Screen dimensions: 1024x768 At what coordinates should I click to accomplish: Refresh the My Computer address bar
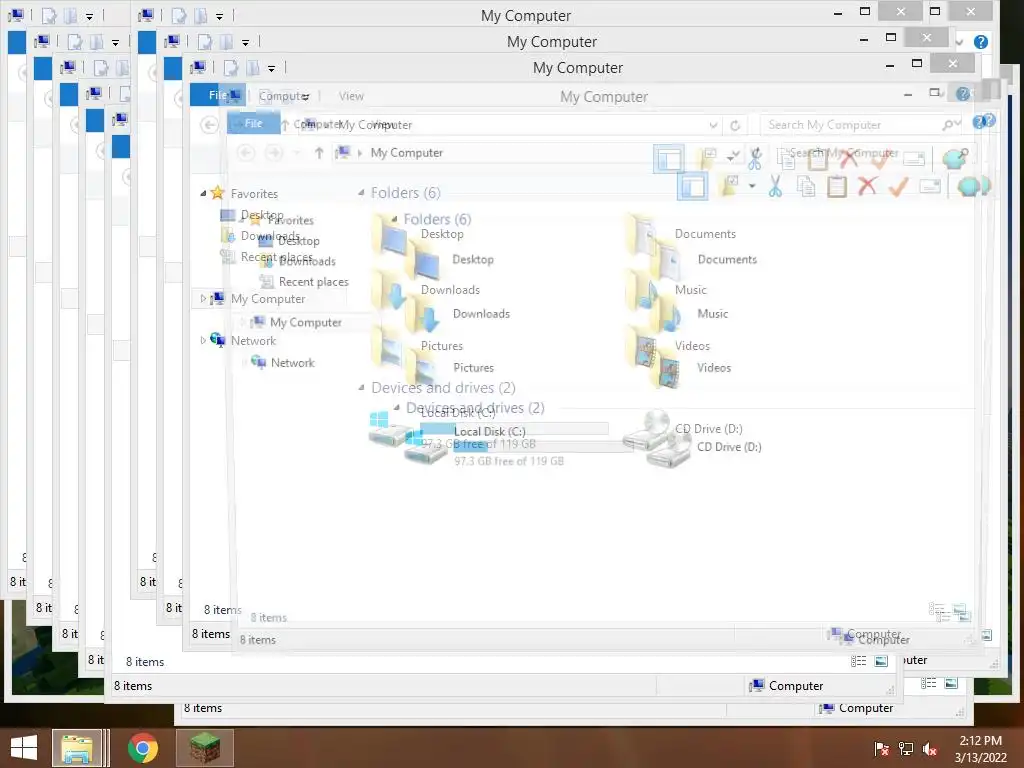tap(735, 125)
